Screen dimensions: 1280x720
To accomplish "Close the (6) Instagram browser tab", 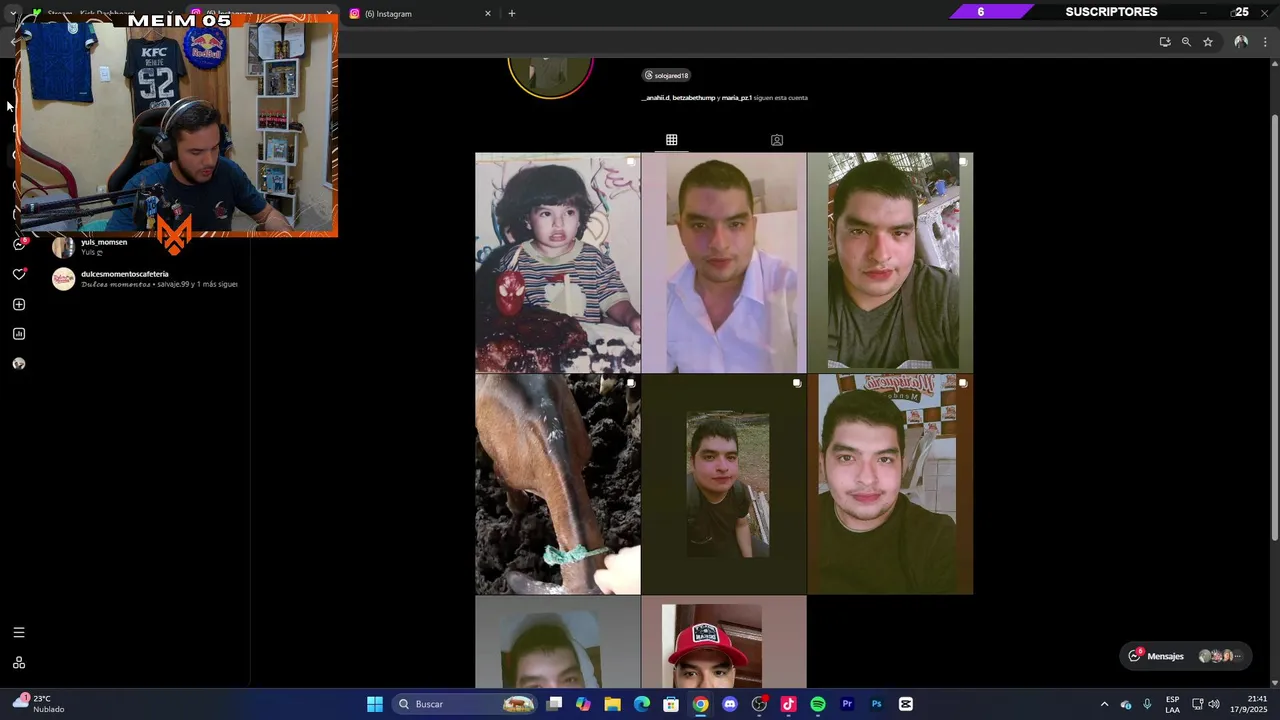I will (488, 14).
